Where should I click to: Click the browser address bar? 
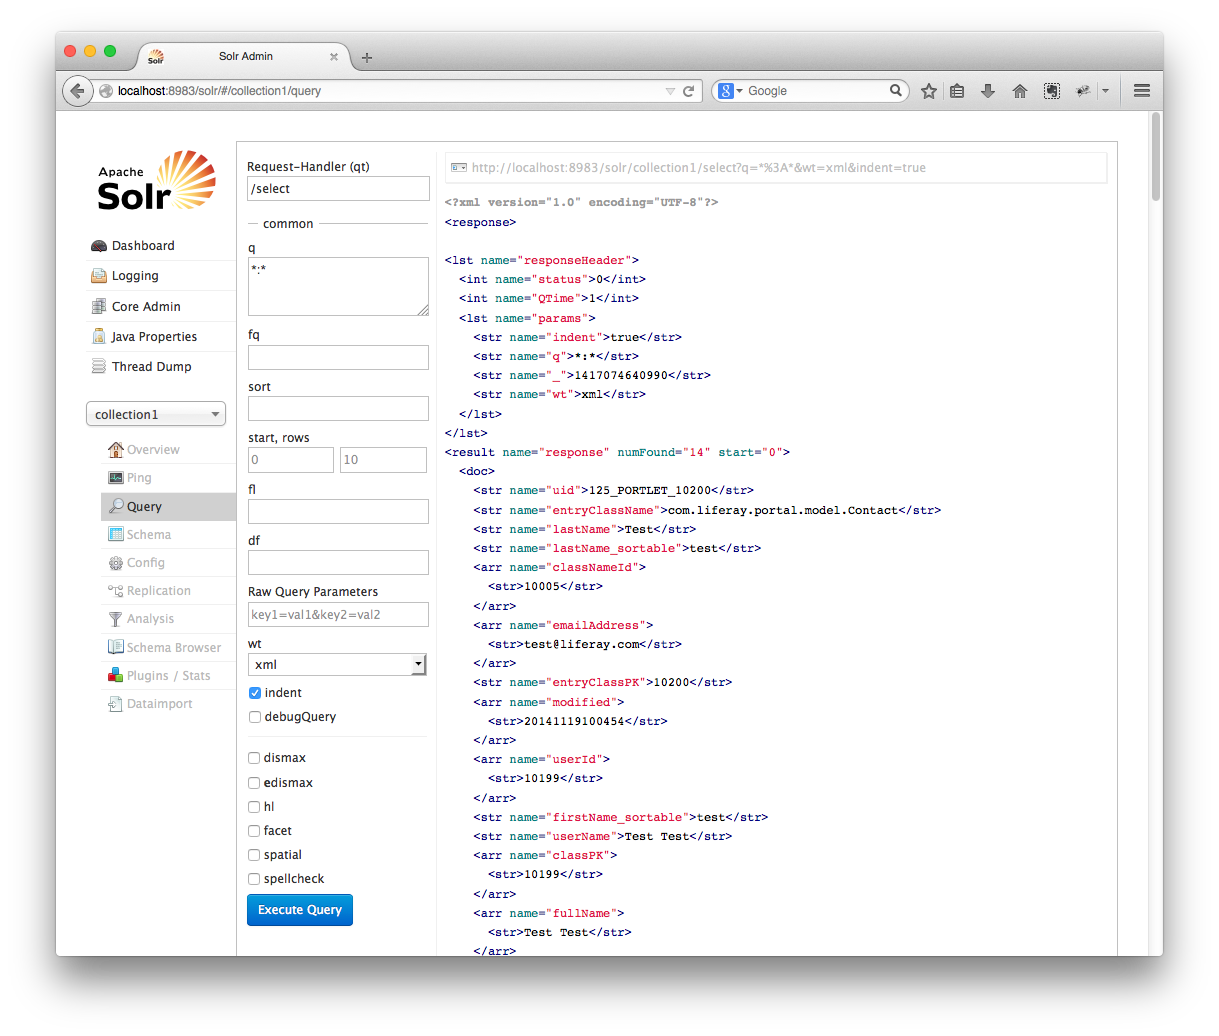coord(390,91)
